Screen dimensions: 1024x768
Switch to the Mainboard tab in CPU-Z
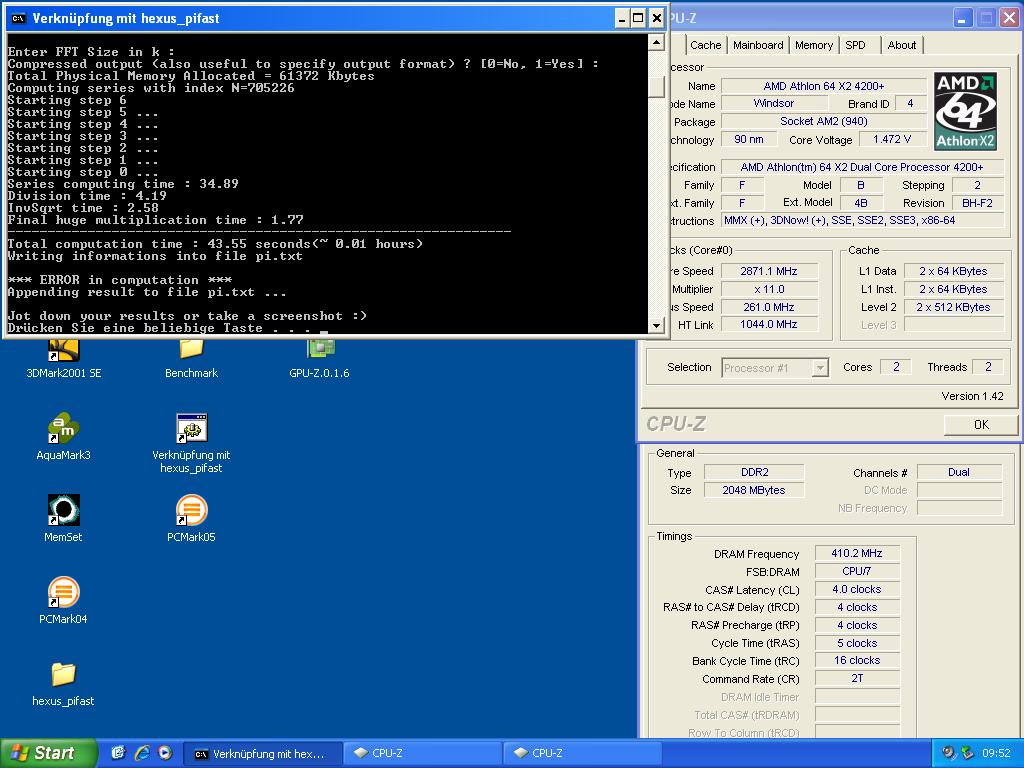coord(758,45)
